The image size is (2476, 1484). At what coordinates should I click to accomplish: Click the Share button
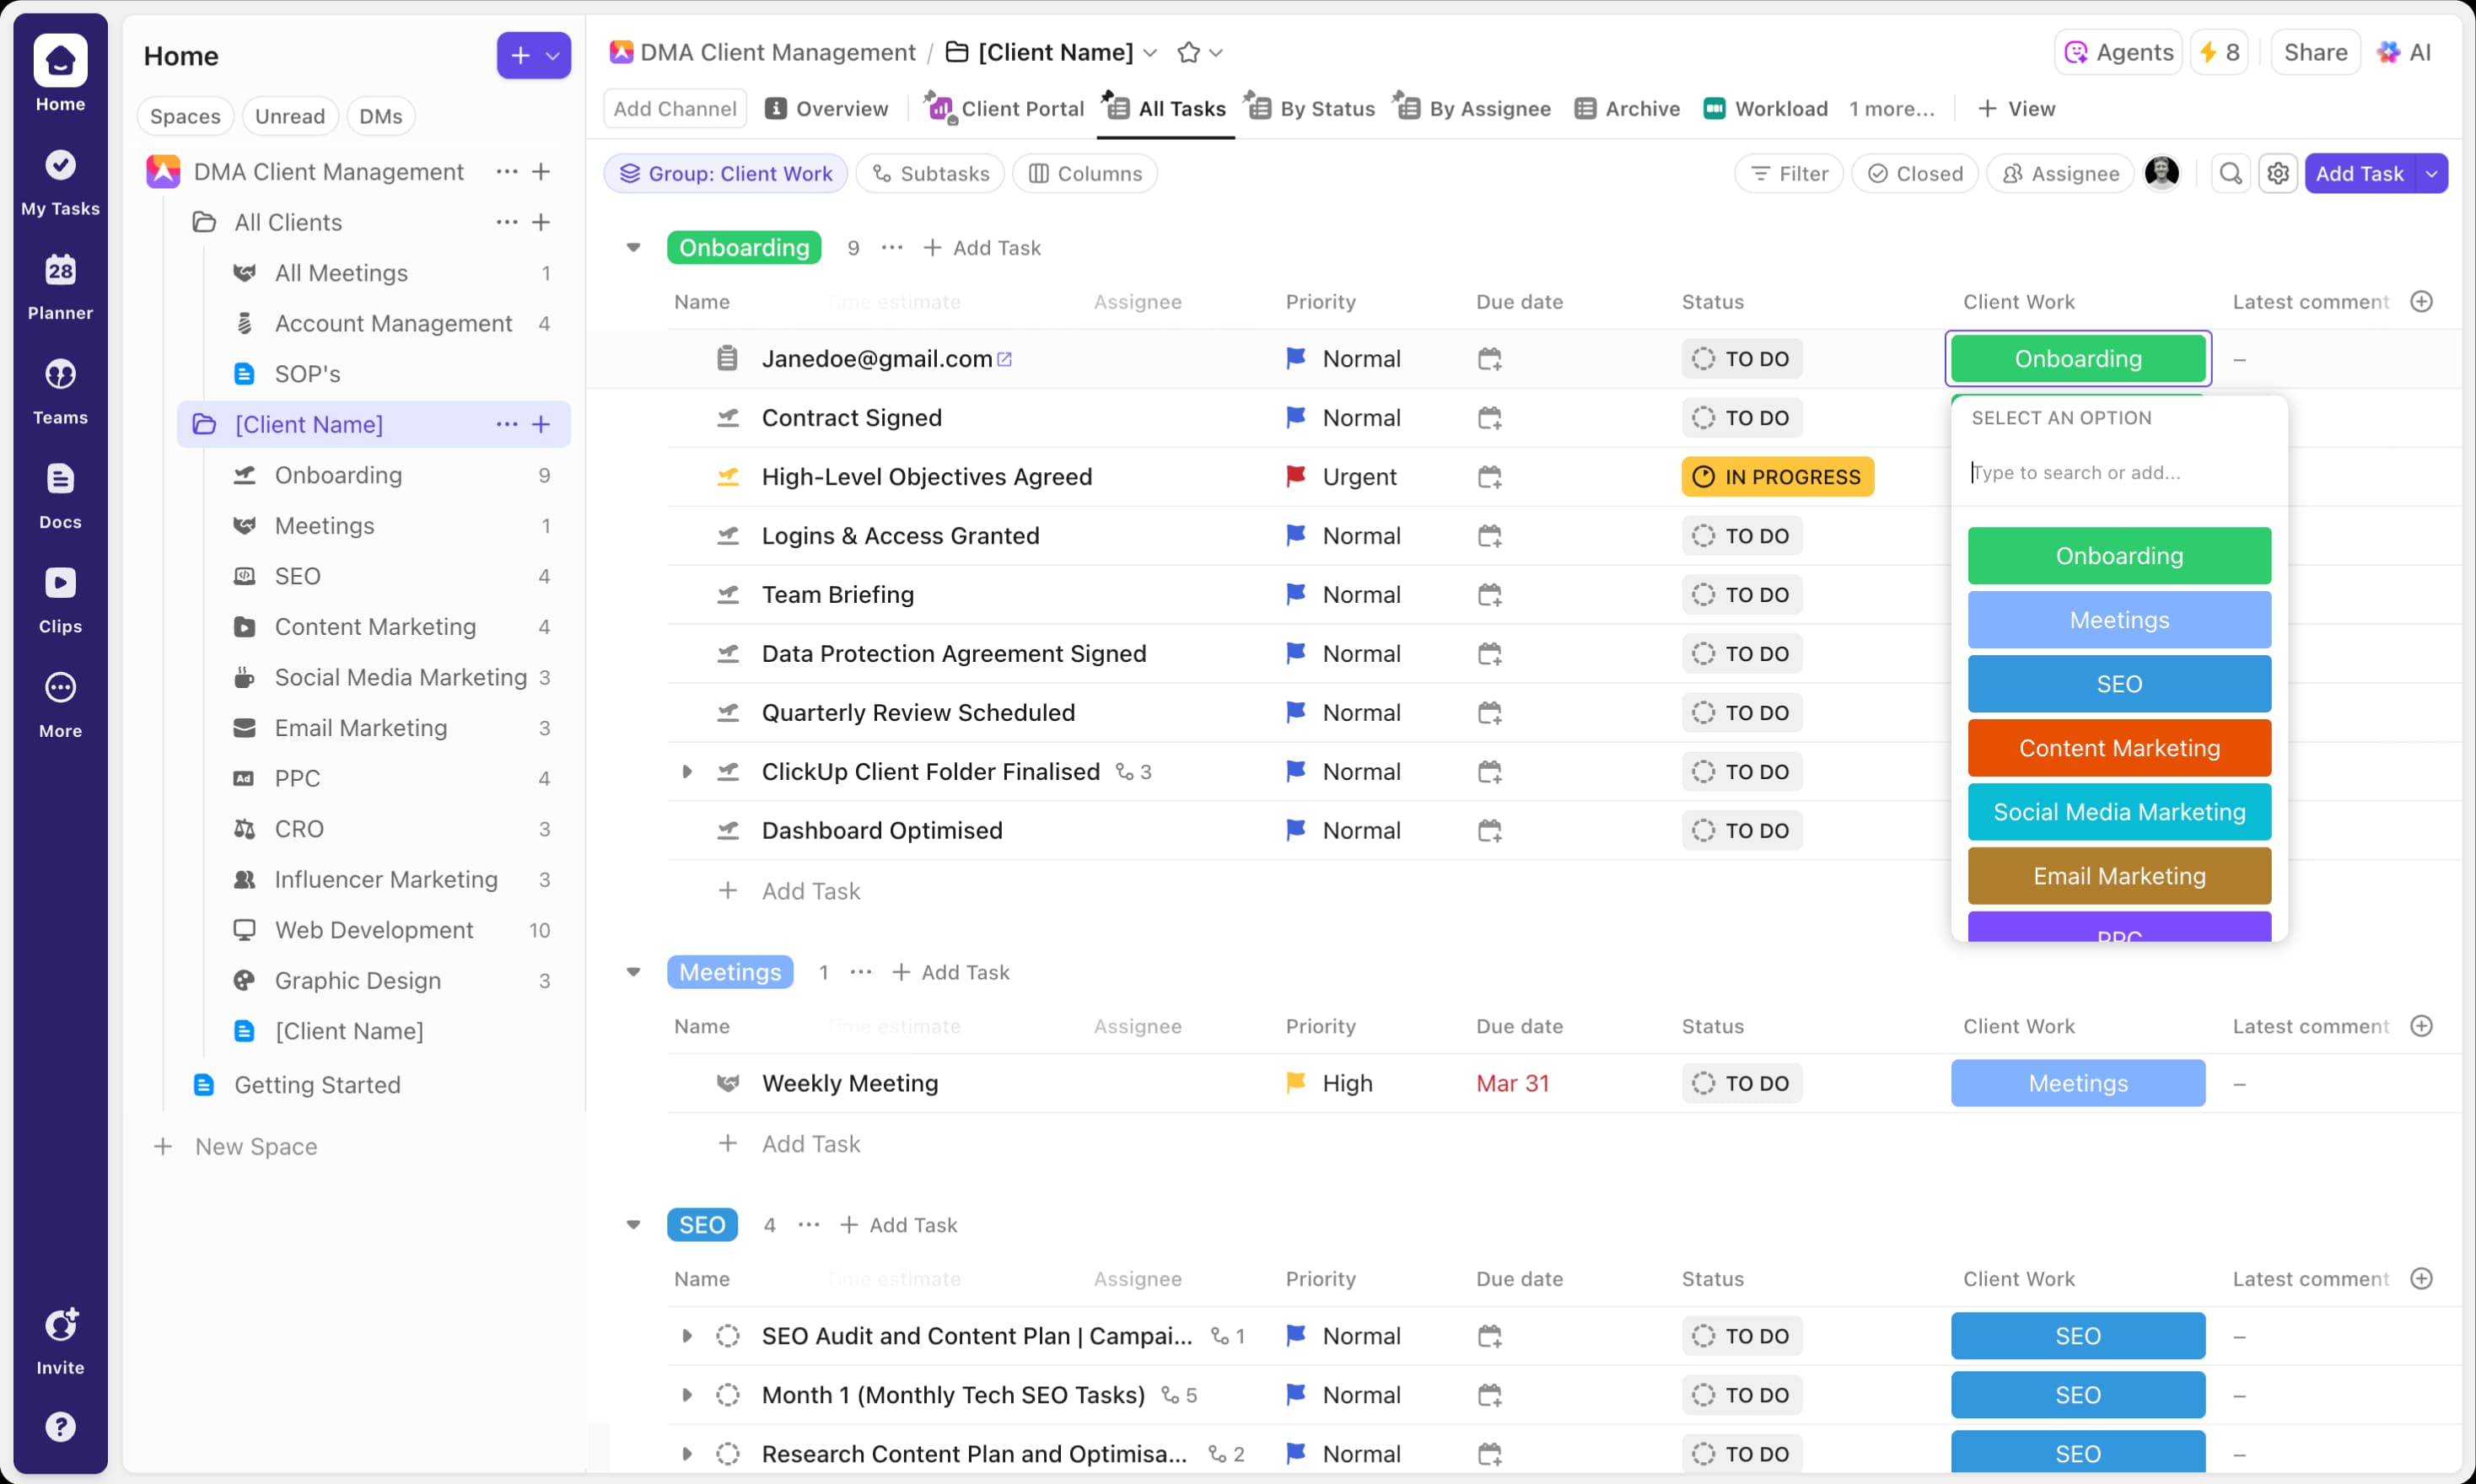(x=2315, y=52)
